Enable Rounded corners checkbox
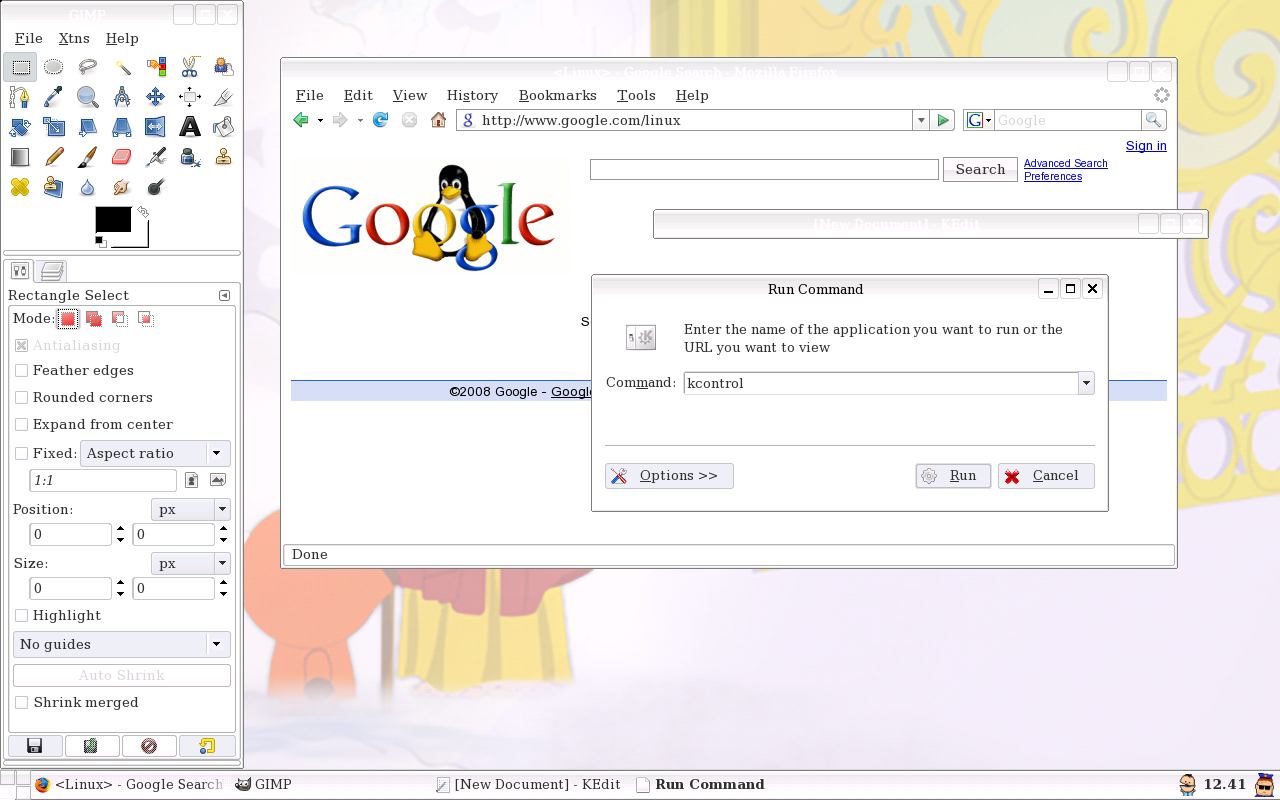 tap(22, 398)
